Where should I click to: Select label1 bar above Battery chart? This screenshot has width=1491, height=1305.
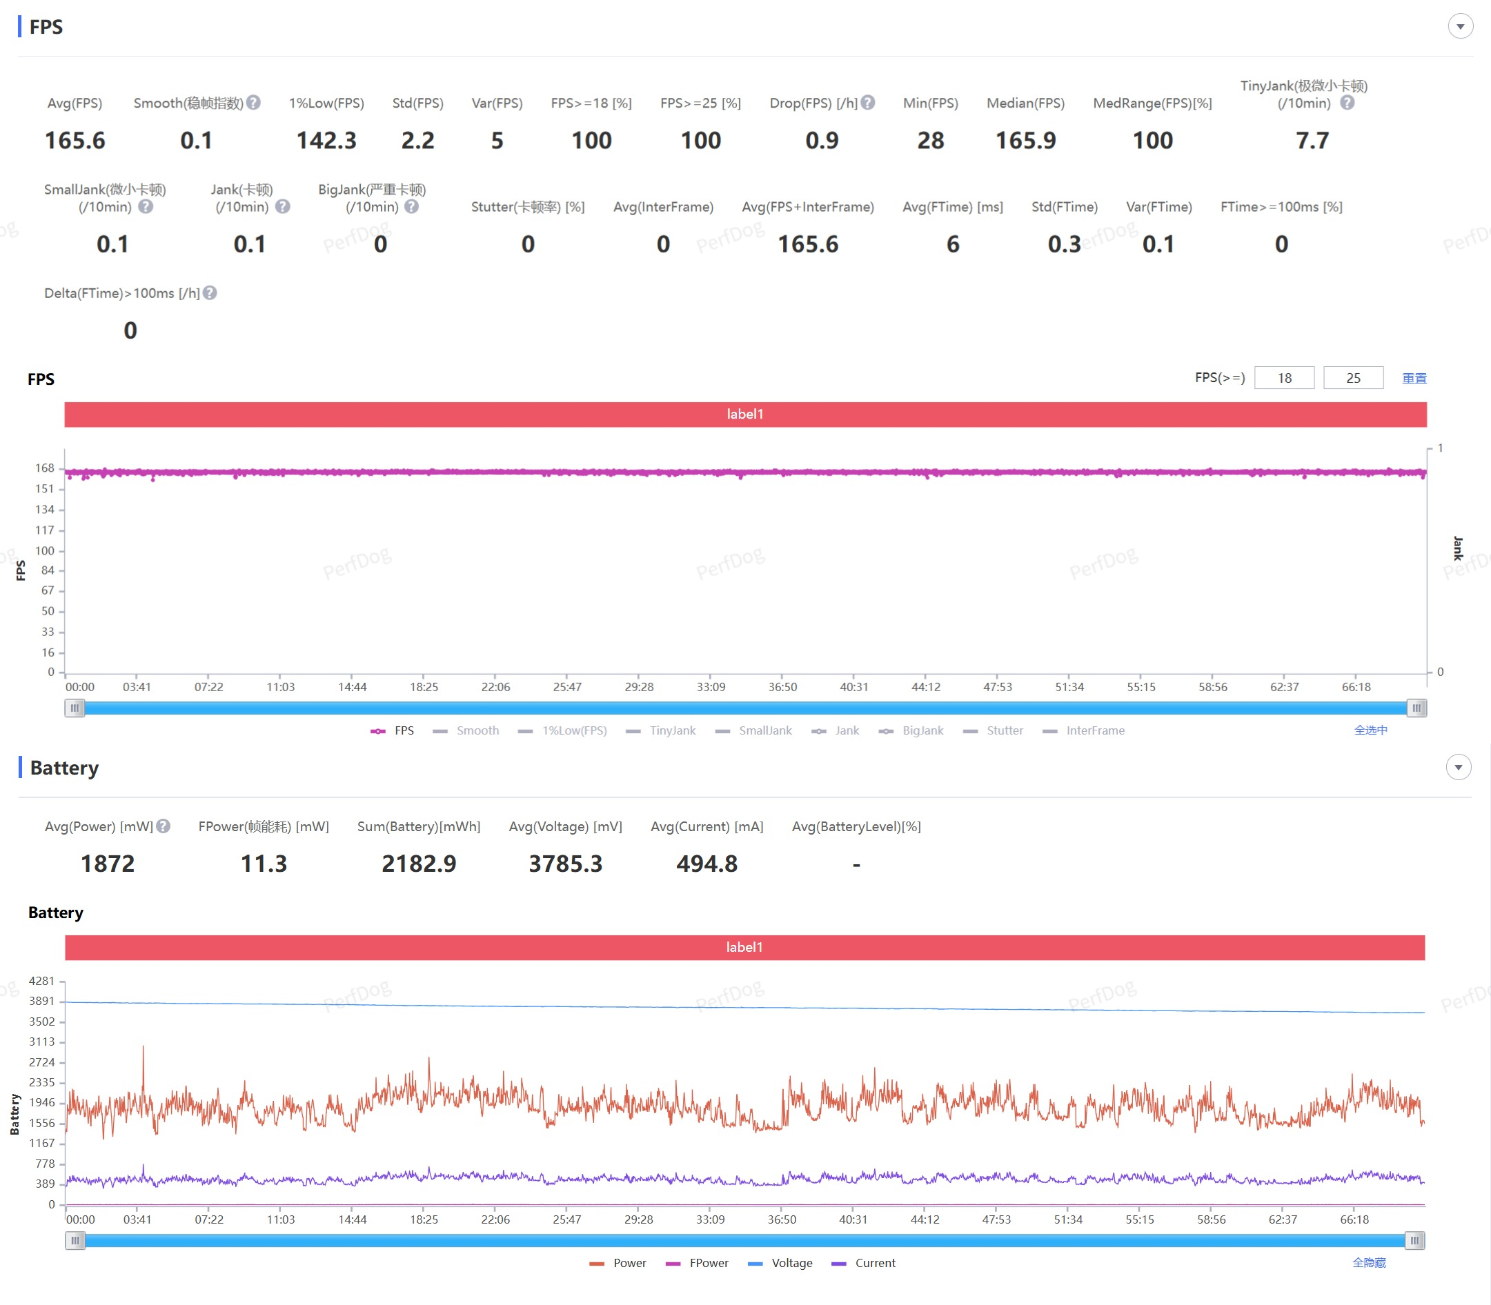coord(744,947)
